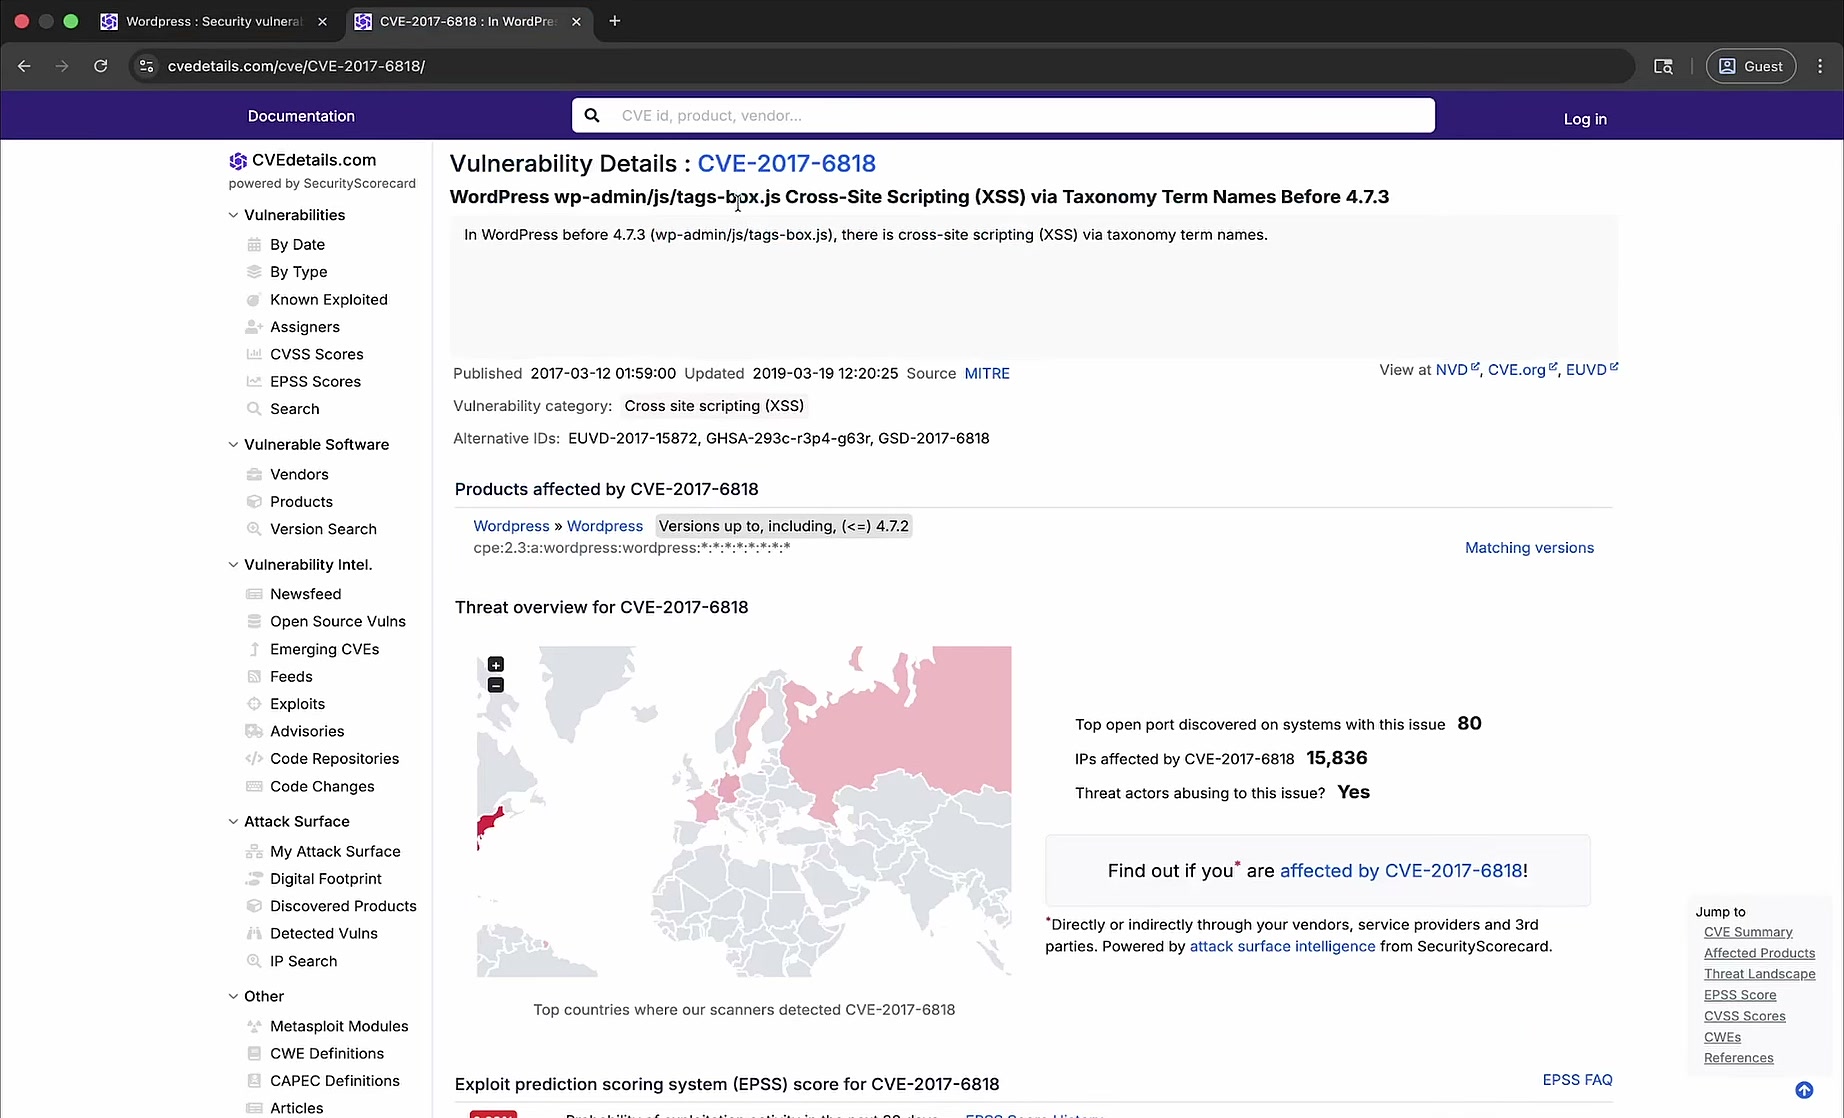Click the Newsfeed icon
Screen dimensions: 1844x1118
254,594
